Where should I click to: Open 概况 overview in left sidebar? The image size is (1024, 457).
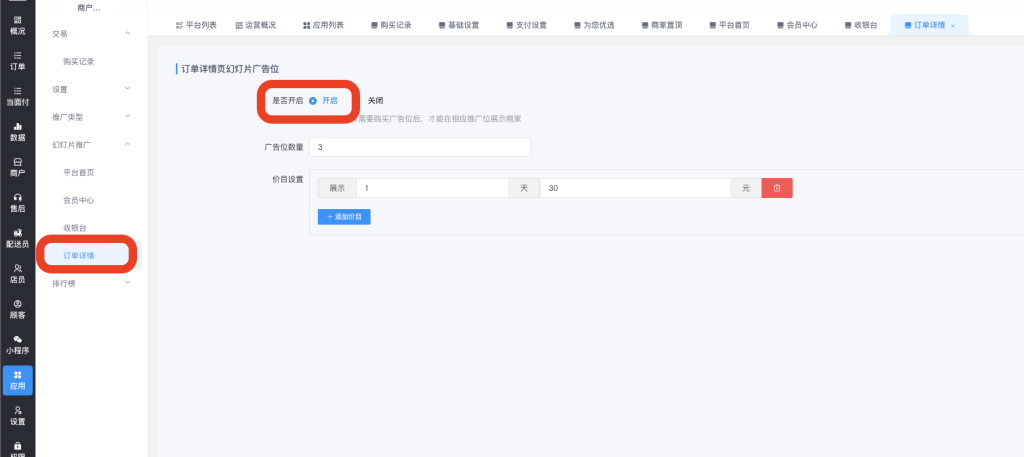point(17,25)
